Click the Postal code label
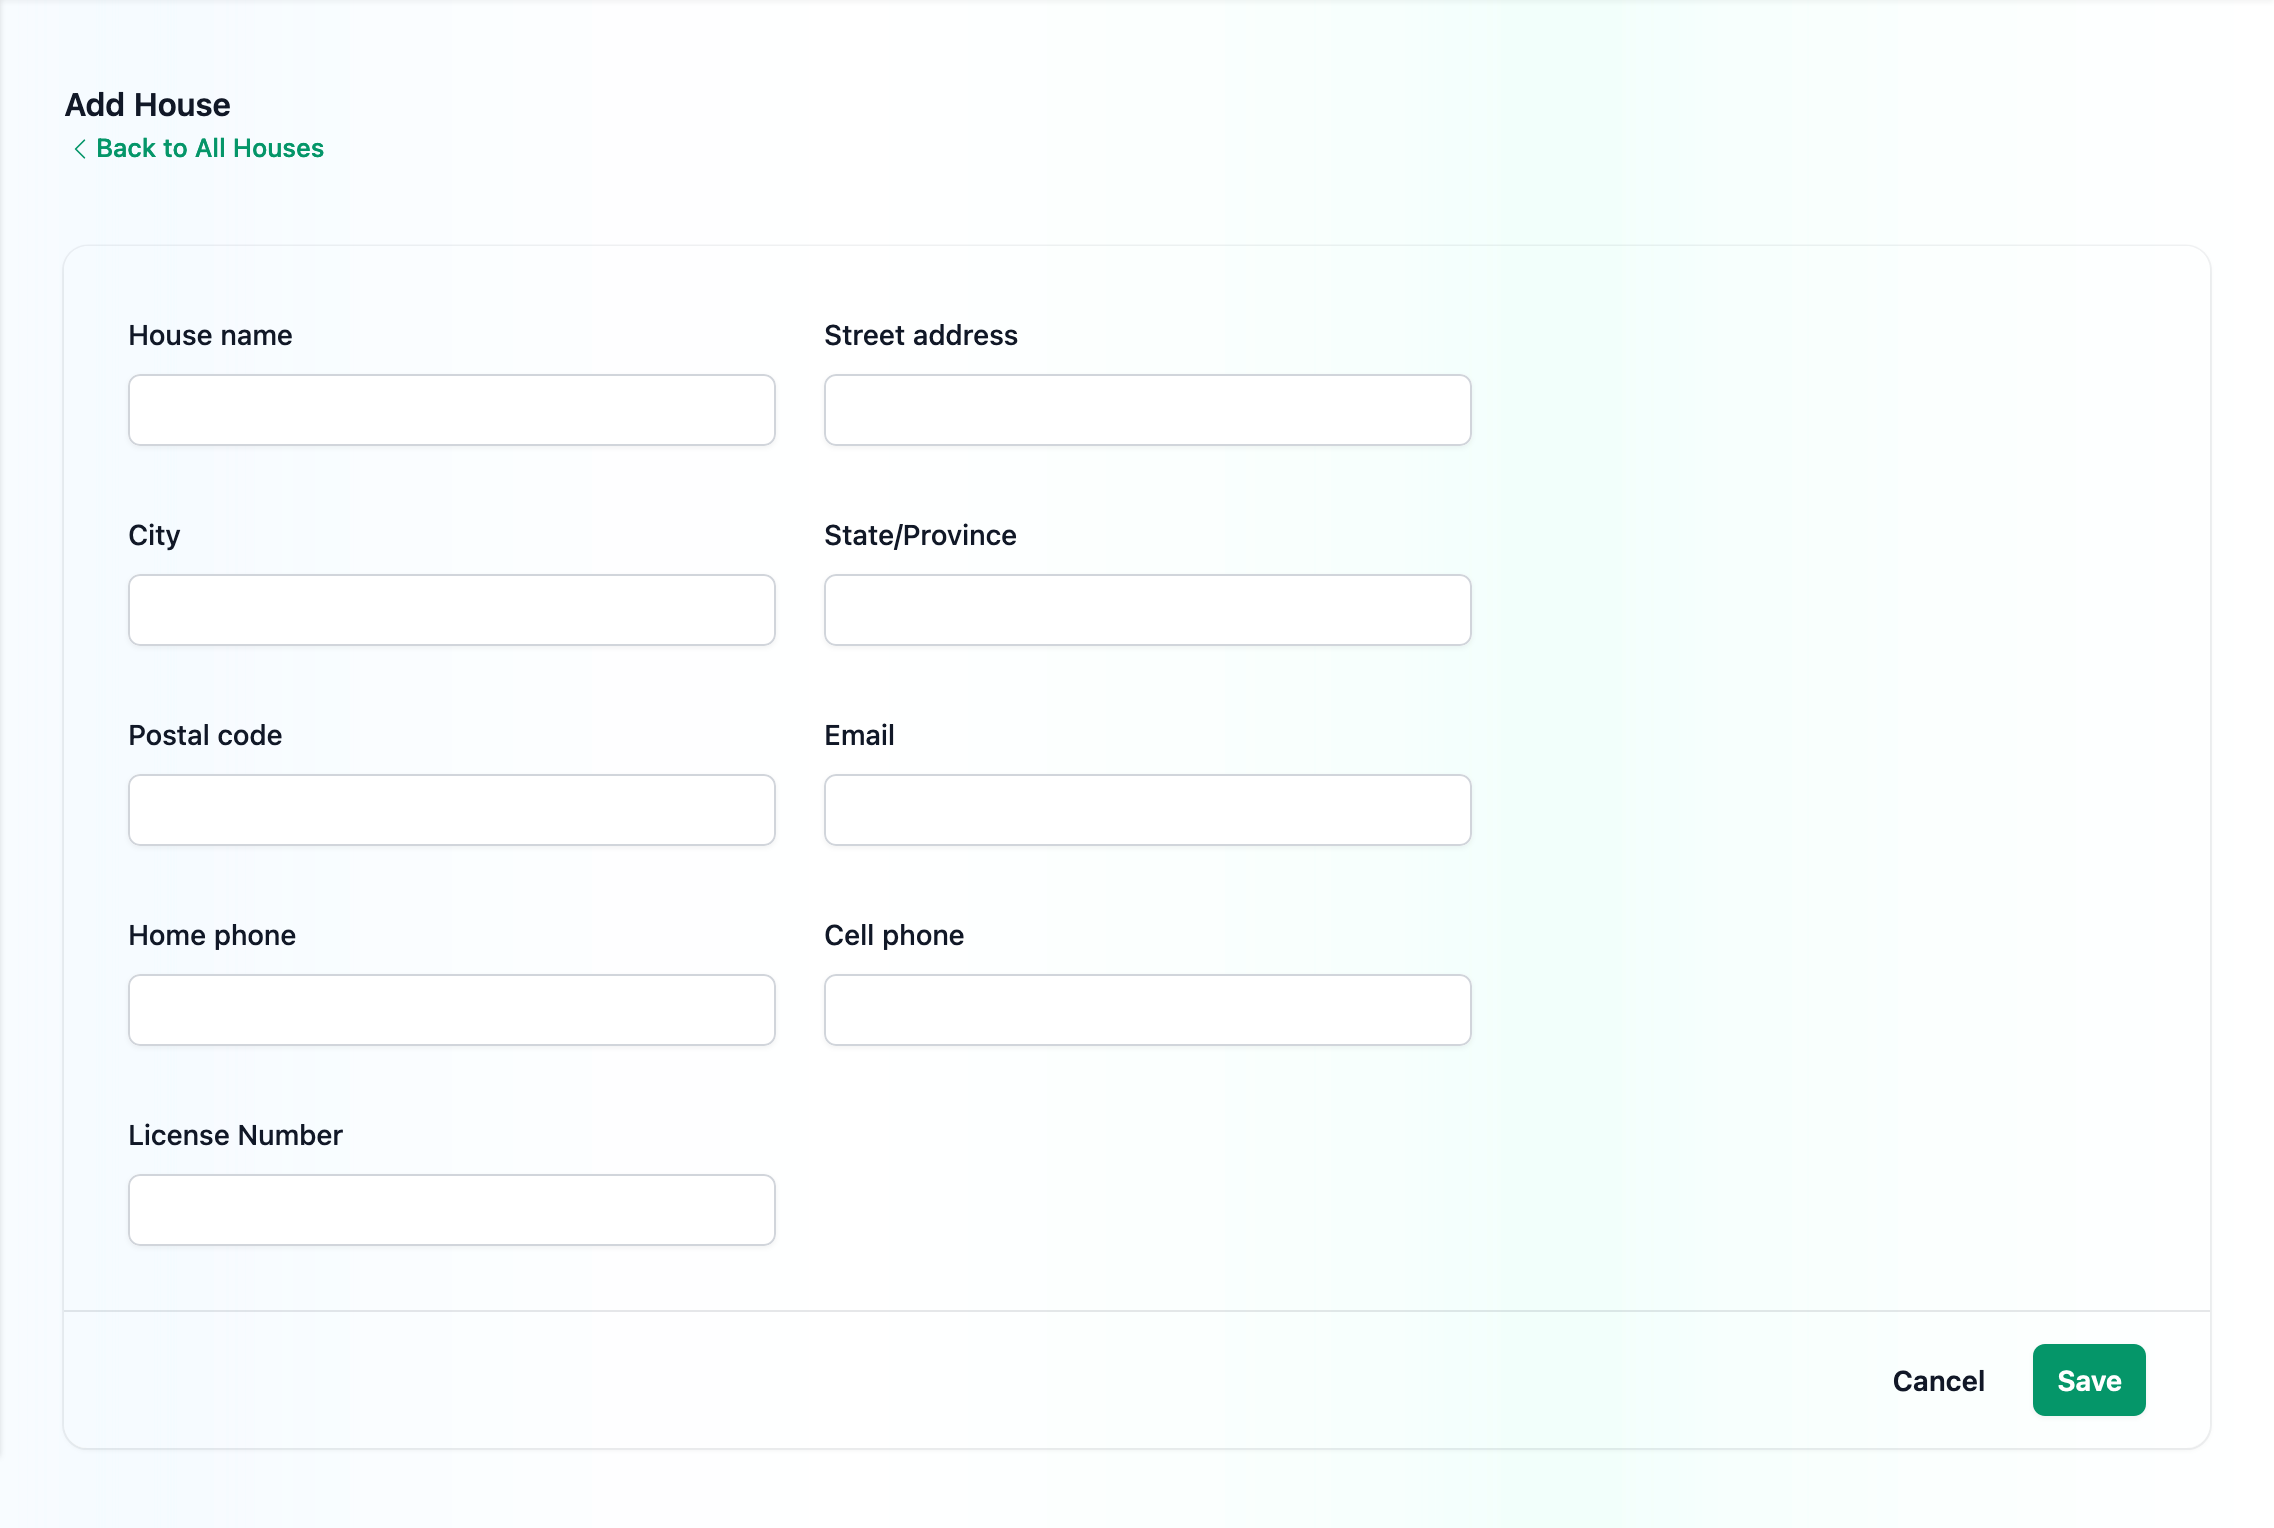The width and height of the screenshot is (2274, 1528). coord(205,736)
